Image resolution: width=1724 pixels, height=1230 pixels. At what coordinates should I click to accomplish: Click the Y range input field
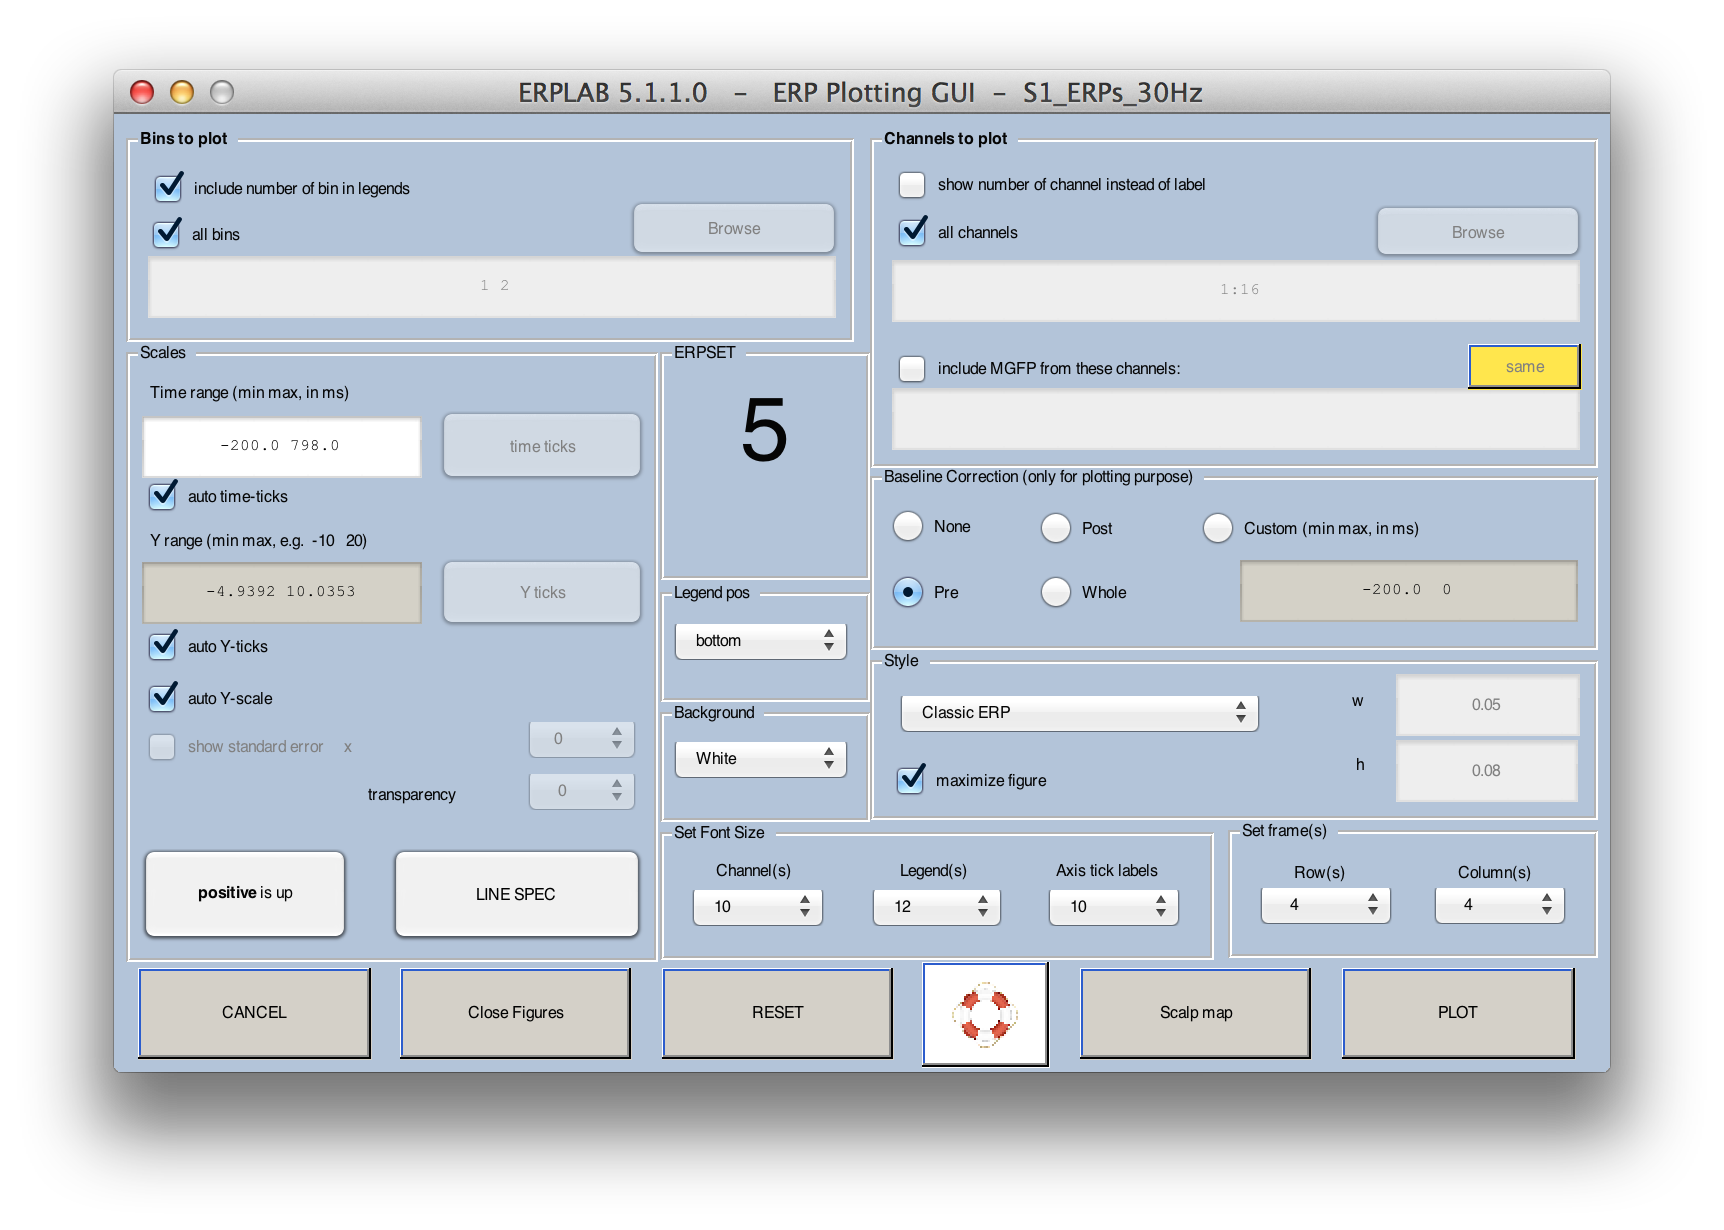pos(281,592)
